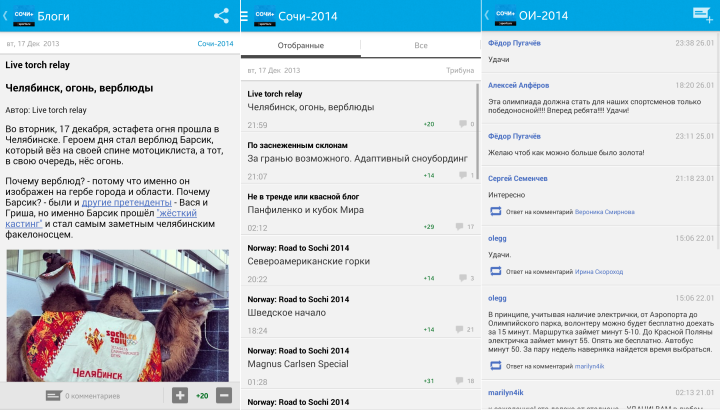
Task: Tap the share icon in Блоги header
Action: 221,15
